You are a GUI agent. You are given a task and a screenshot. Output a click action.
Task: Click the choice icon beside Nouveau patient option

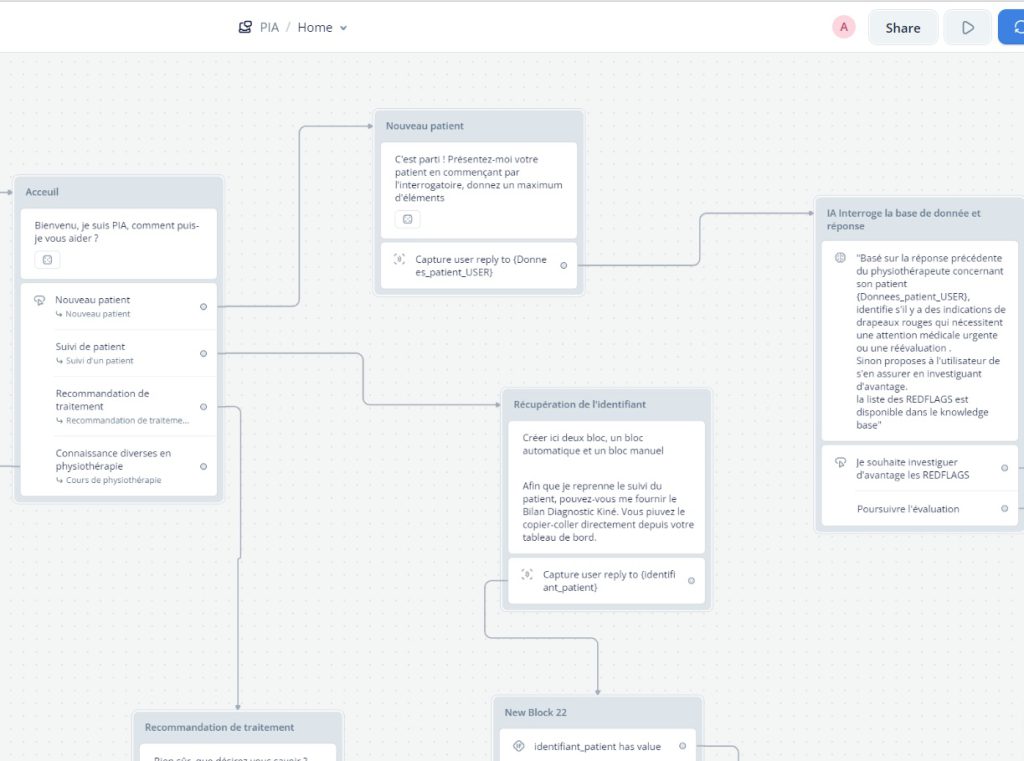pos(39,300)
